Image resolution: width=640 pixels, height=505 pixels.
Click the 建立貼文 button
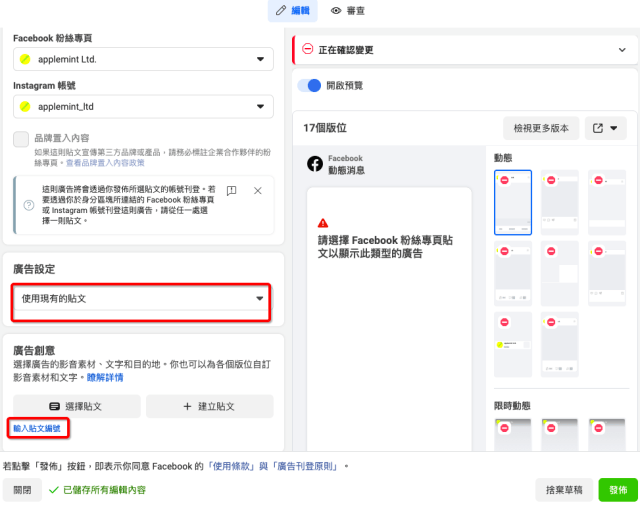pos(210,406)
